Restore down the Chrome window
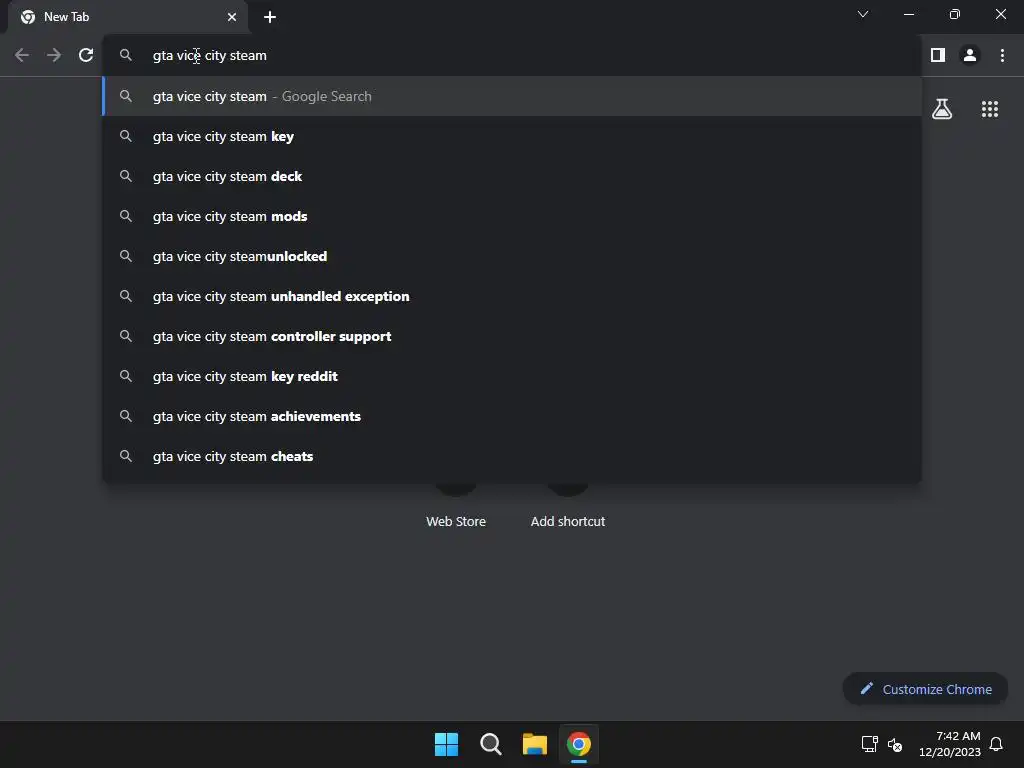The width and height of the screenshot is (1024, 768). (955, 14)
